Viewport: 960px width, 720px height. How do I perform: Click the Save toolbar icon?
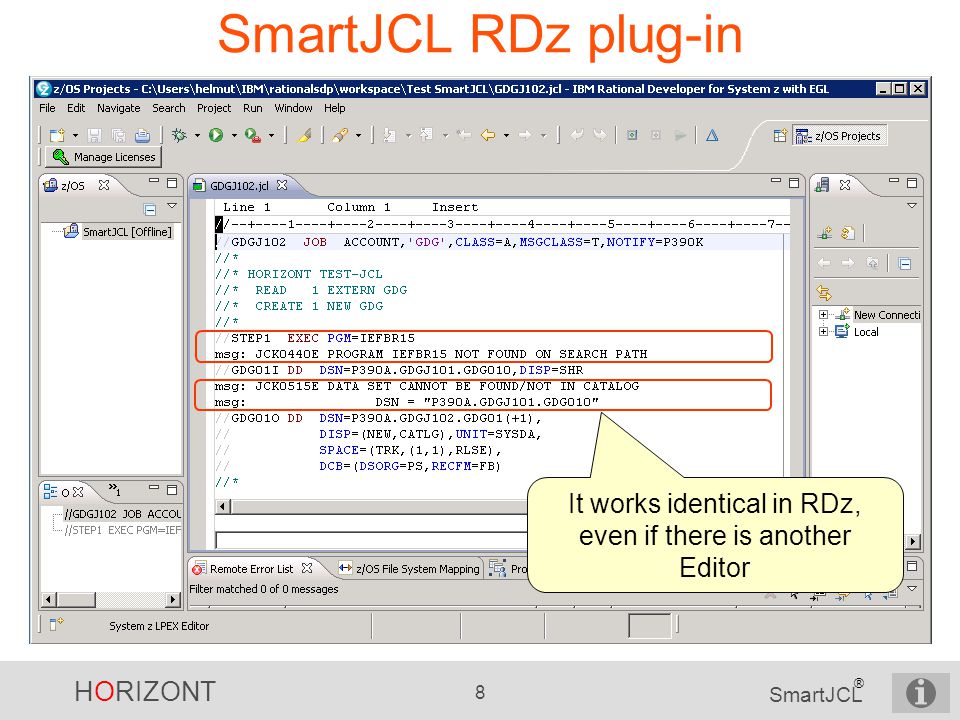pyautogui.click(x=94, y=135)
